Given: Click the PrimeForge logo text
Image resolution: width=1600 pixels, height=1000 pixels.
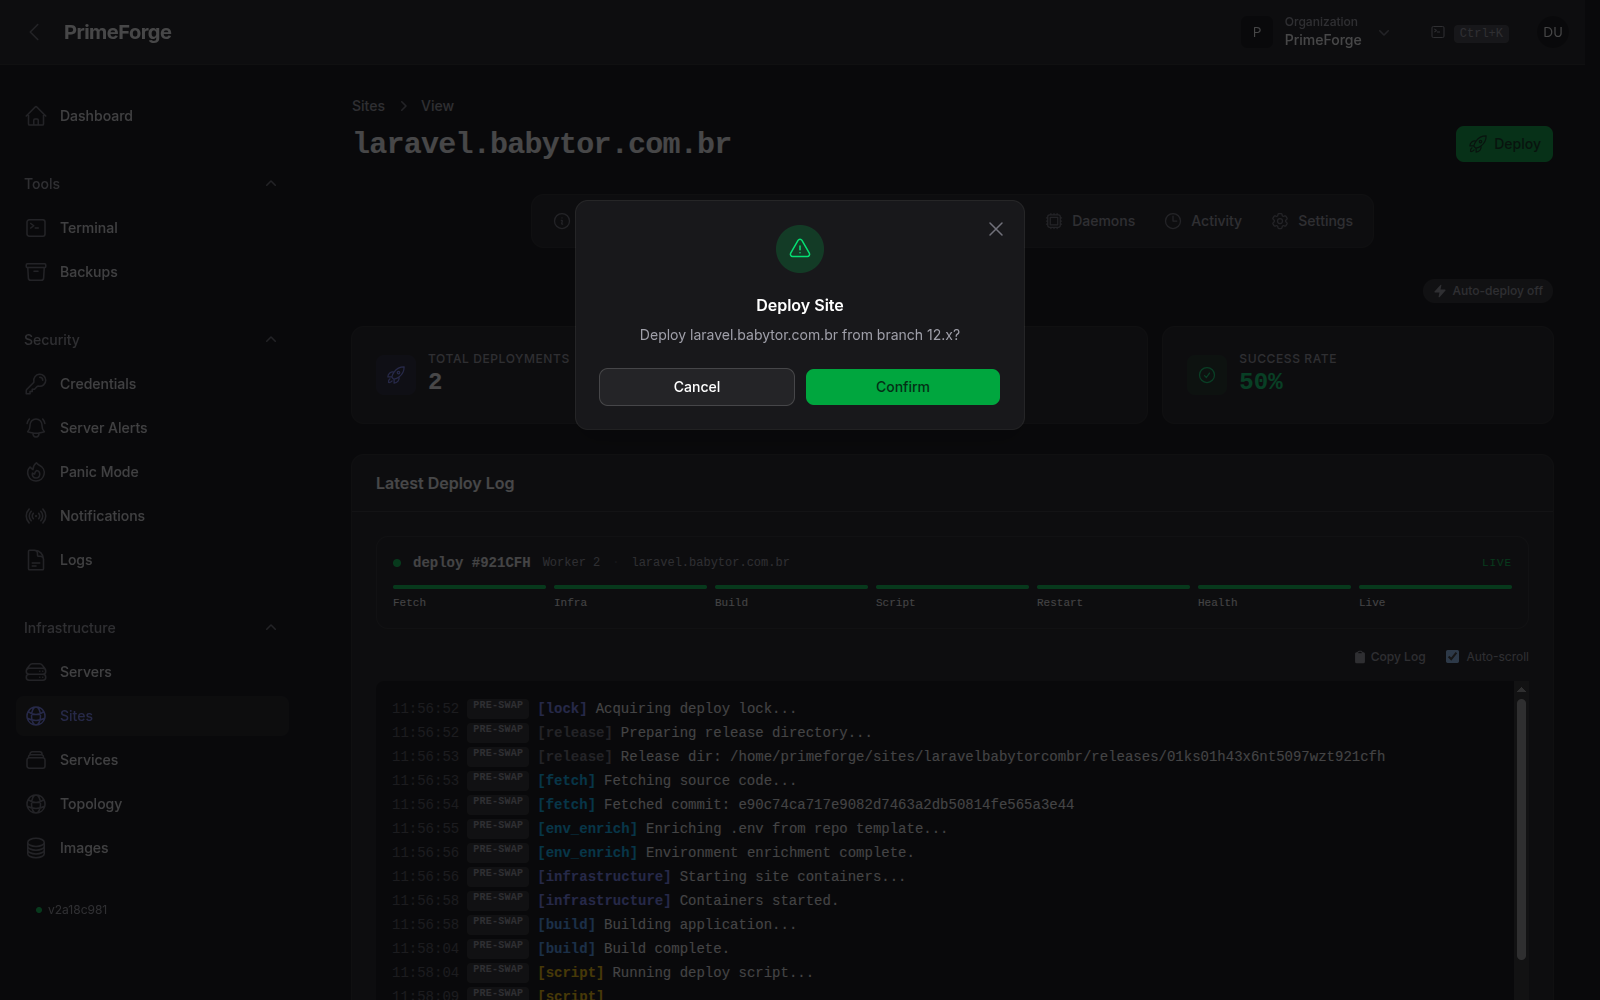Looking at the screenshot, I should 118,32.
